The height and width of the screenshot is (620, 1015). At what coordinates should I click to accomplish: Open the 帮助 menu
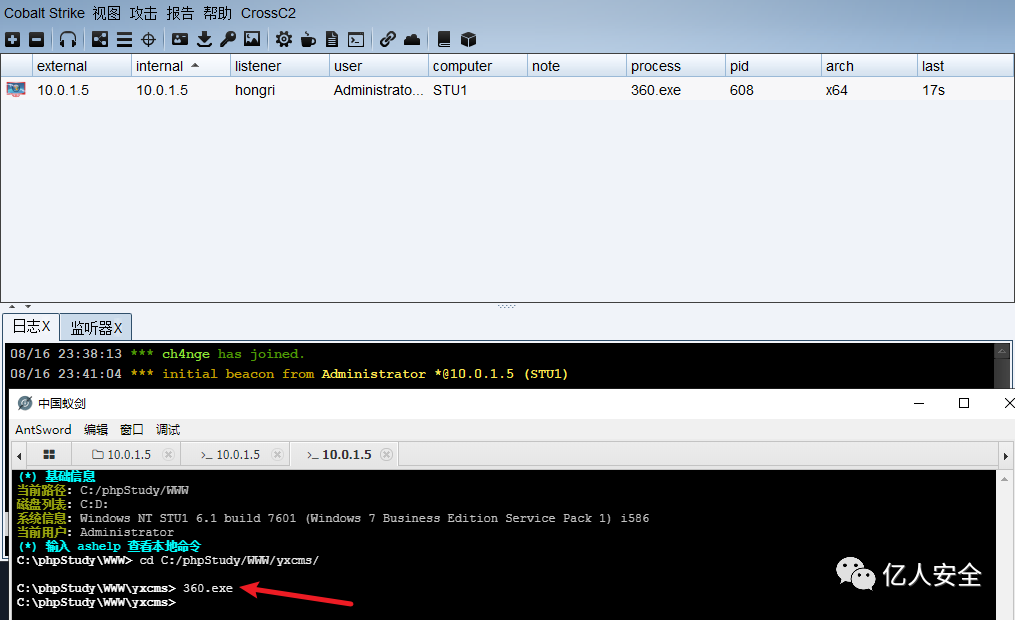pyautogui.click(x=217, y=13)
